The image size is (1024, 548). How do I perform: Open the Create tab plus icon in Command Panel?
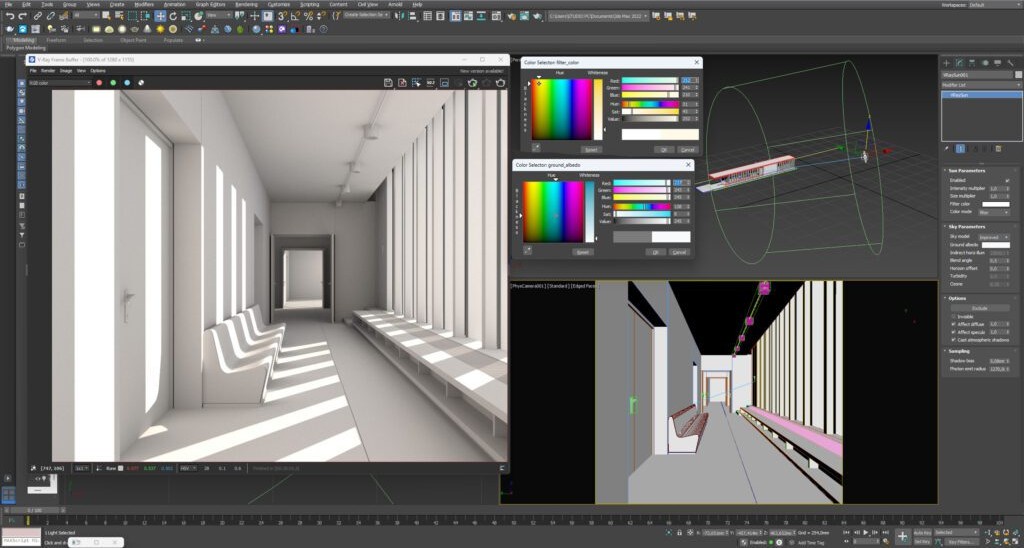pyautogui.click(x=946, y=63)
